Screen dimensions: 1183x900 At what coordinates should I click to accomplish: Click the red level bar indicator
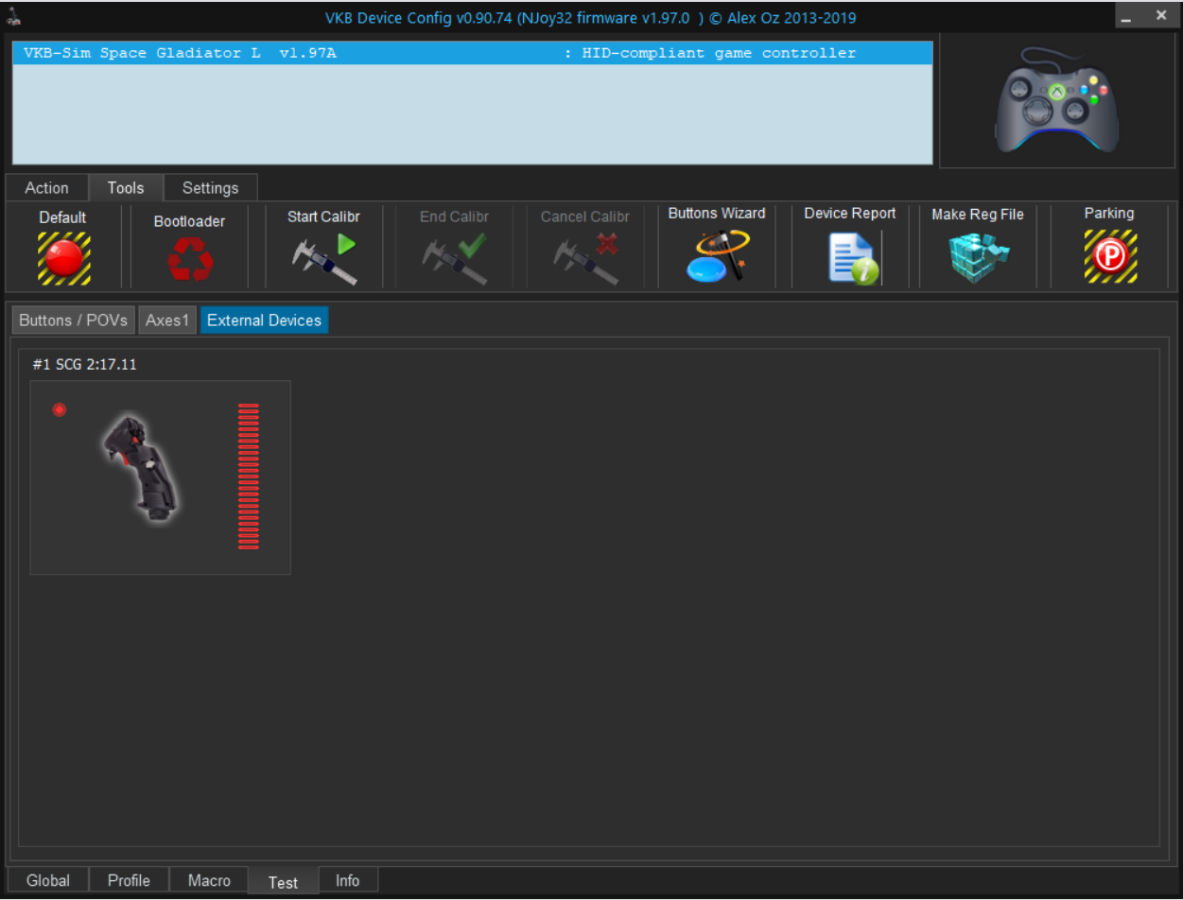pos(248,476)
